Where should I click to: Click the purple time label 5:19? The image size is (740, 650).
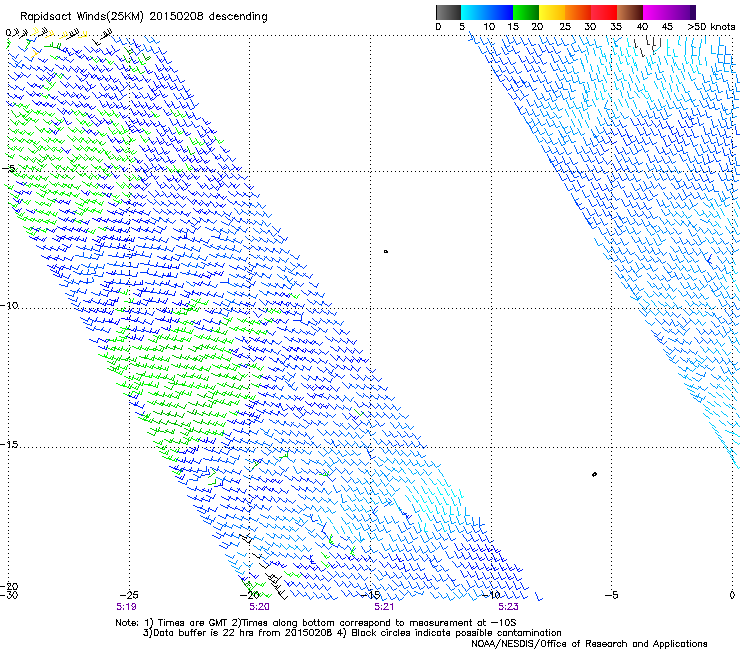click(x=126, y=607)
